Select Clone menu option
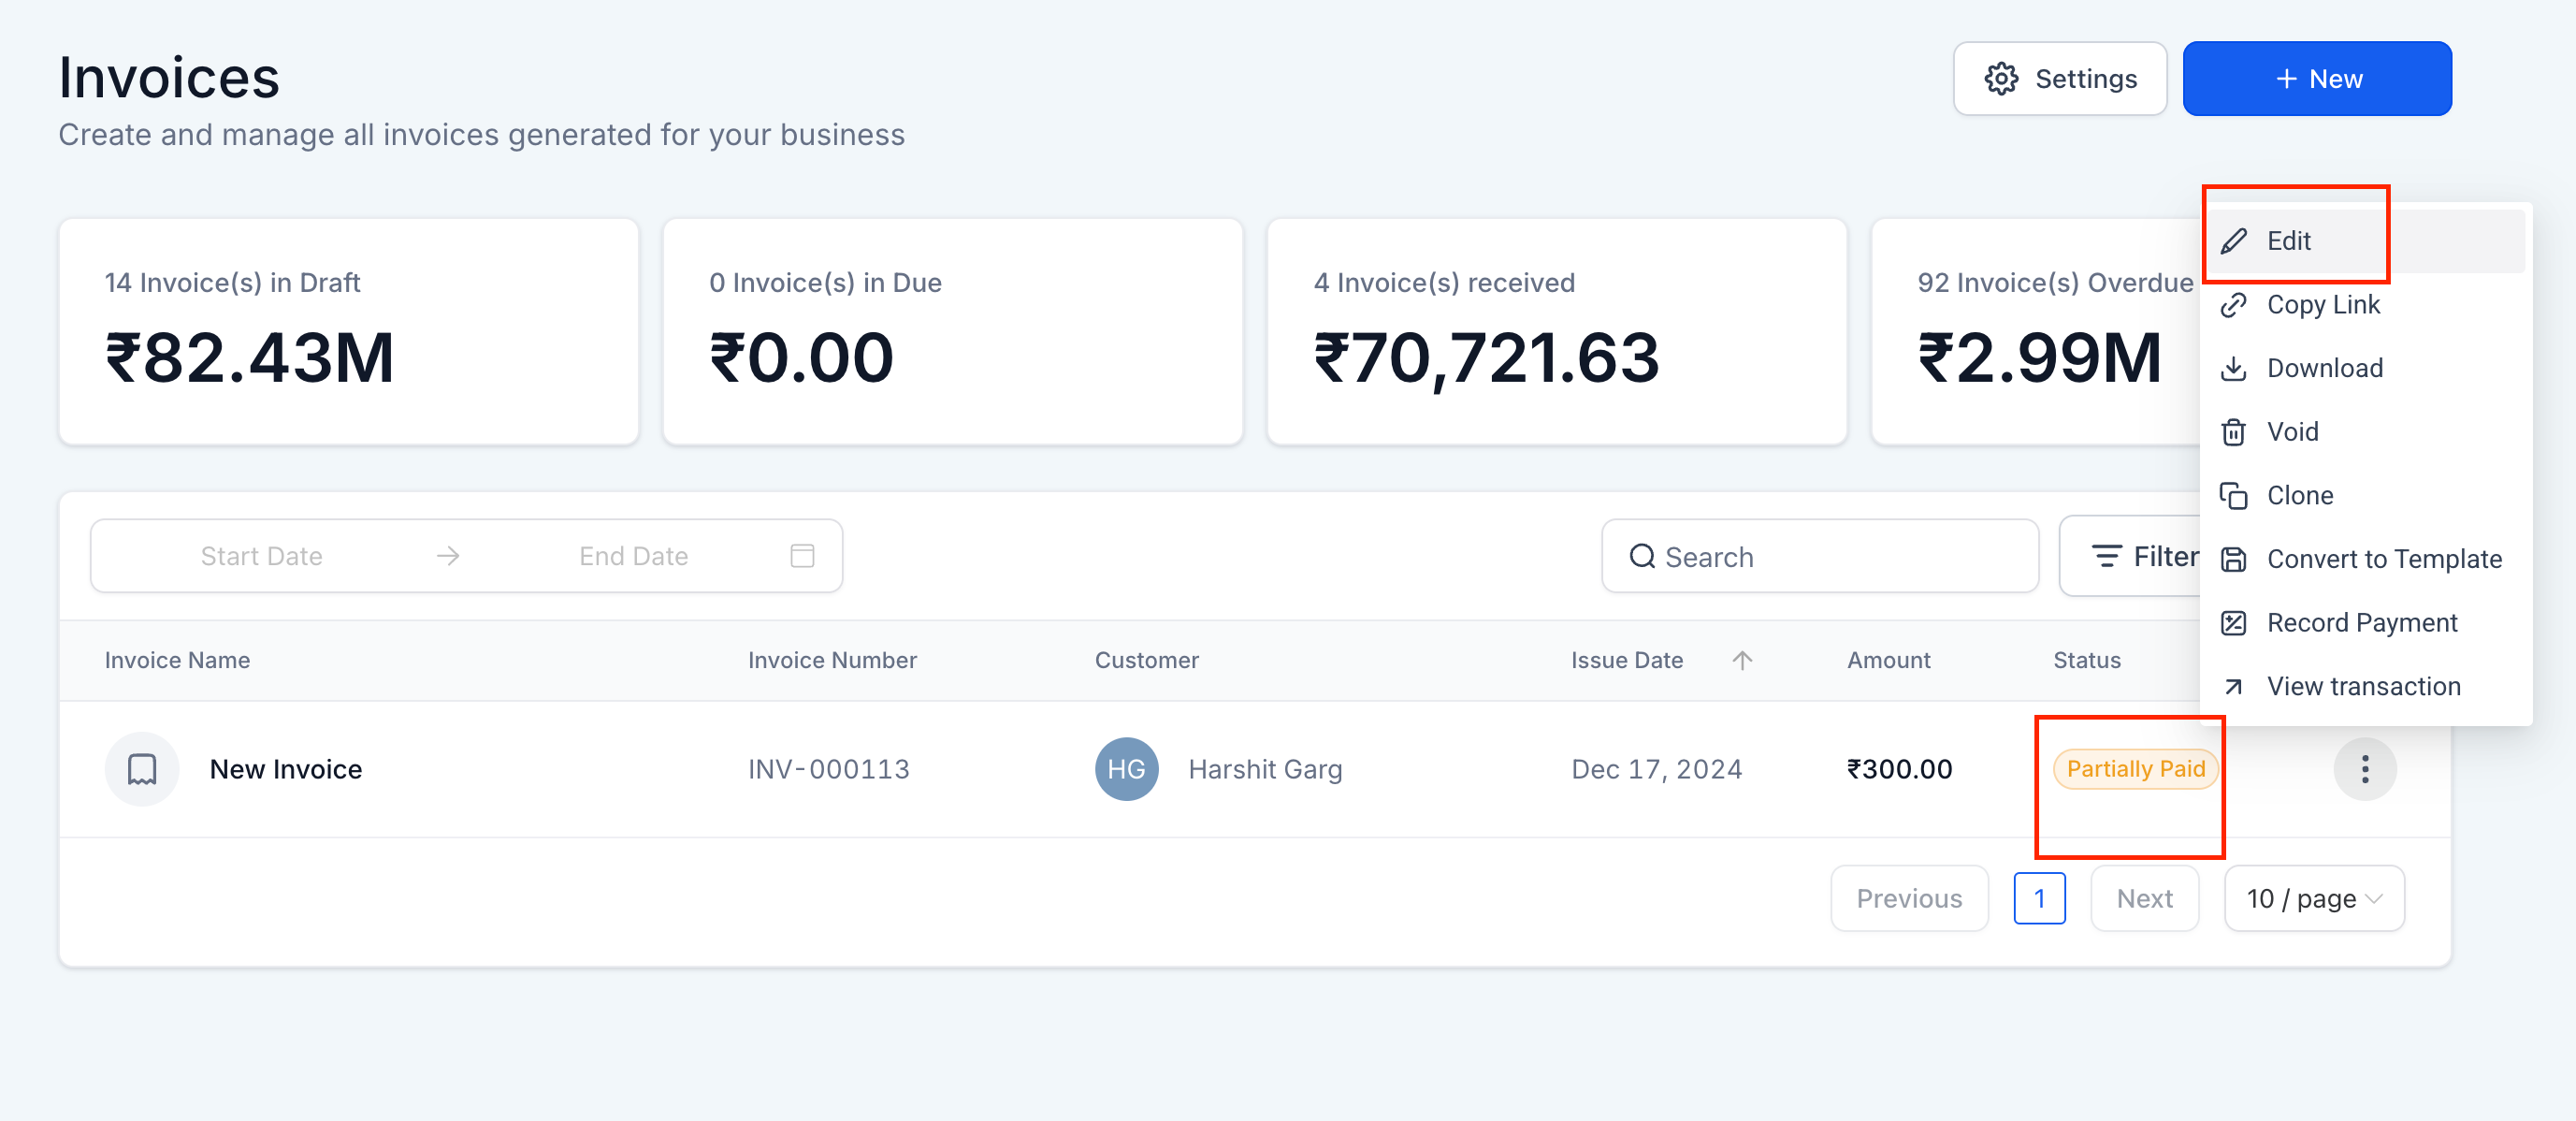Viewport: 2576px width, 1121px height. tap(2299, 496)
